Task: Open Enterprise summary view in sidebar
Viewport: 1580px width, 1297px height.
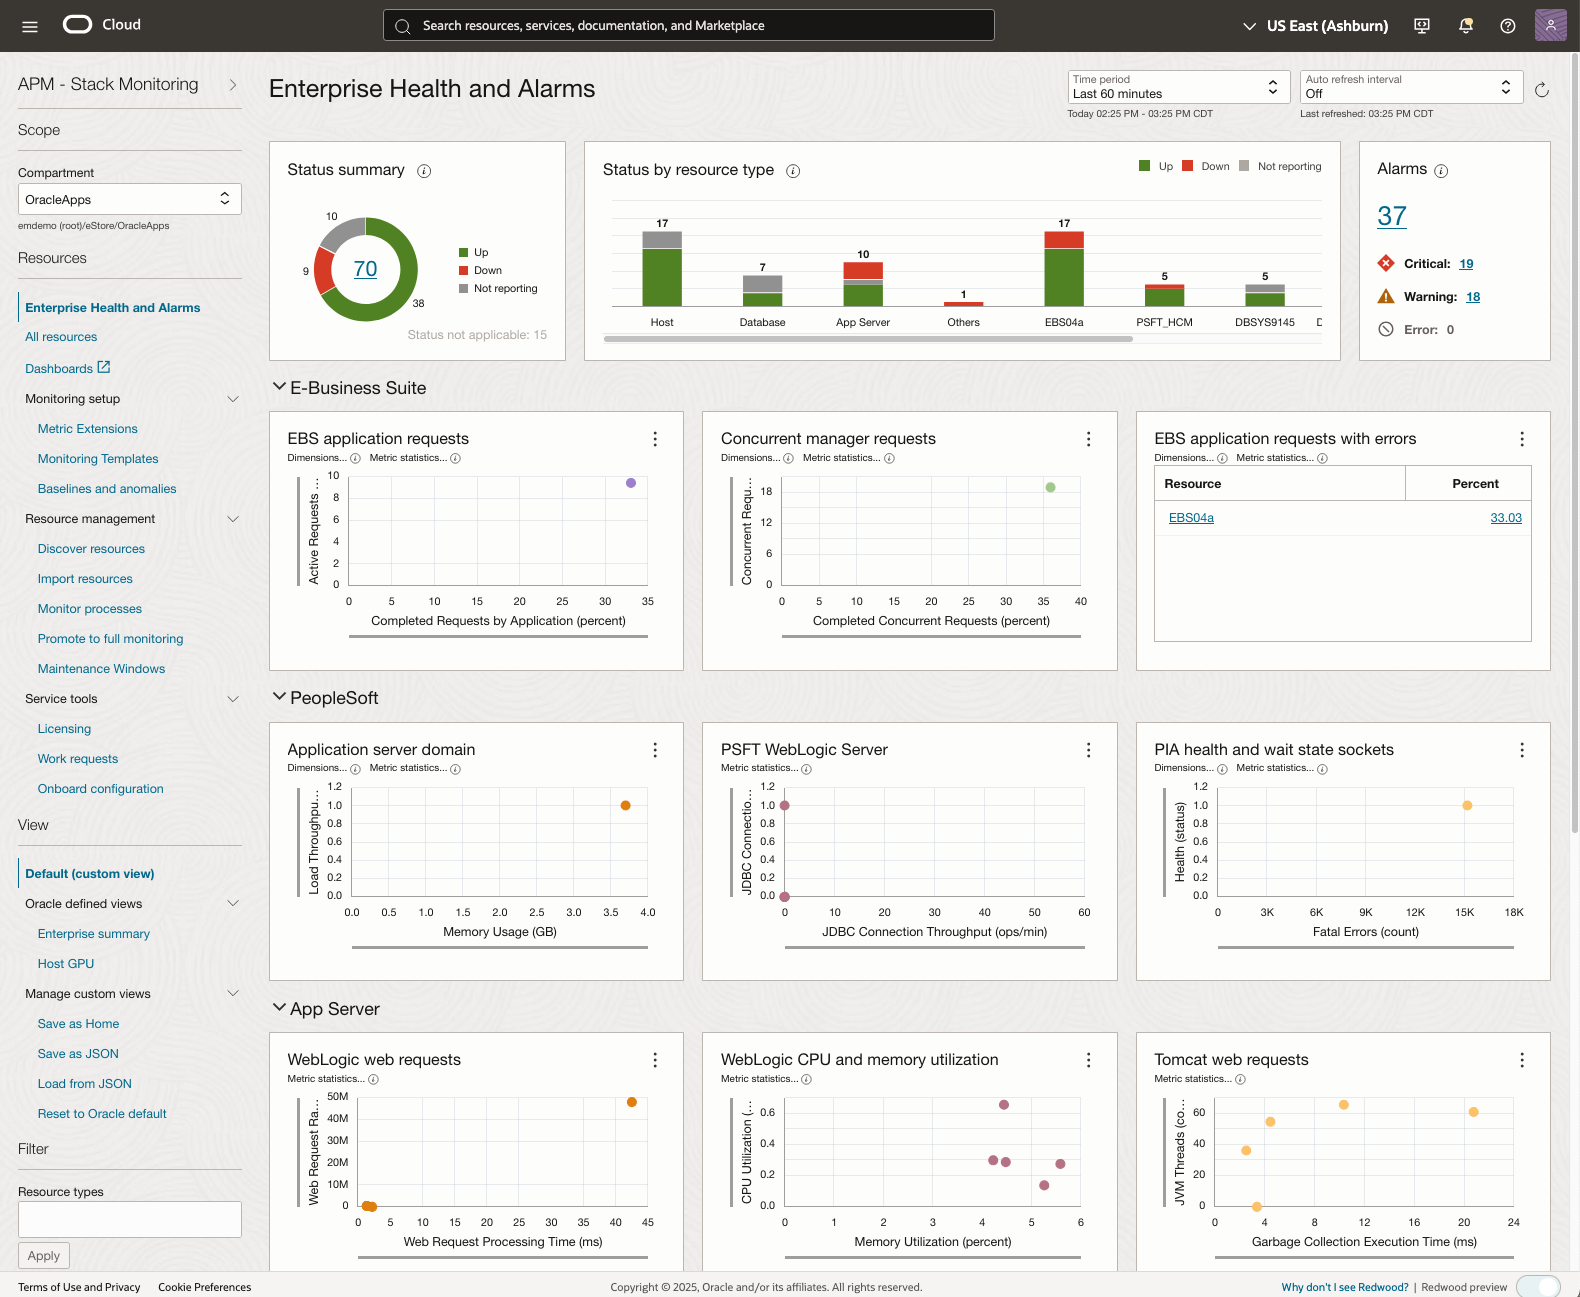Action: (93, 934)
